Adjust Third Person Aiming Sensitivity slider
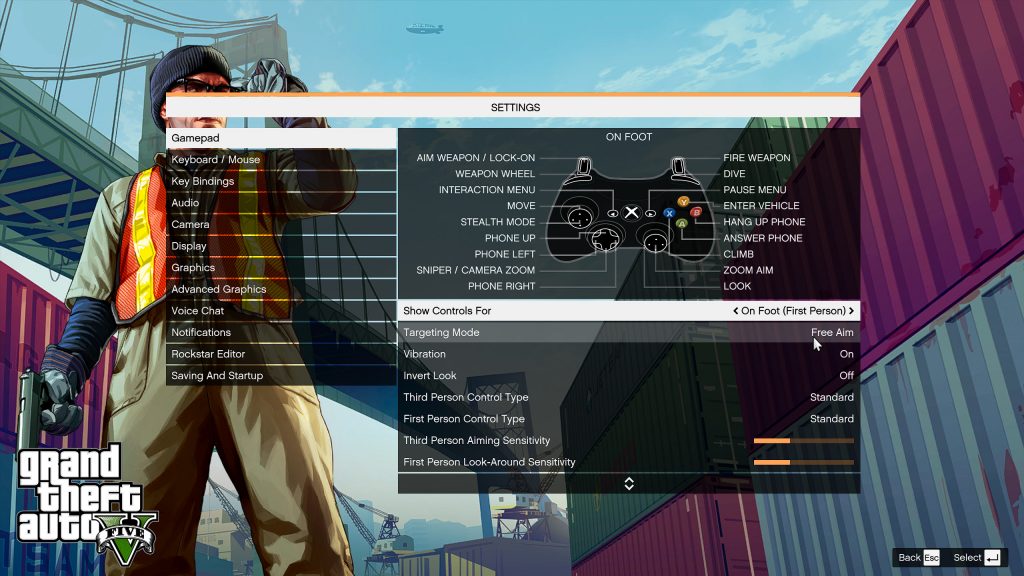 tap(803, 441)
